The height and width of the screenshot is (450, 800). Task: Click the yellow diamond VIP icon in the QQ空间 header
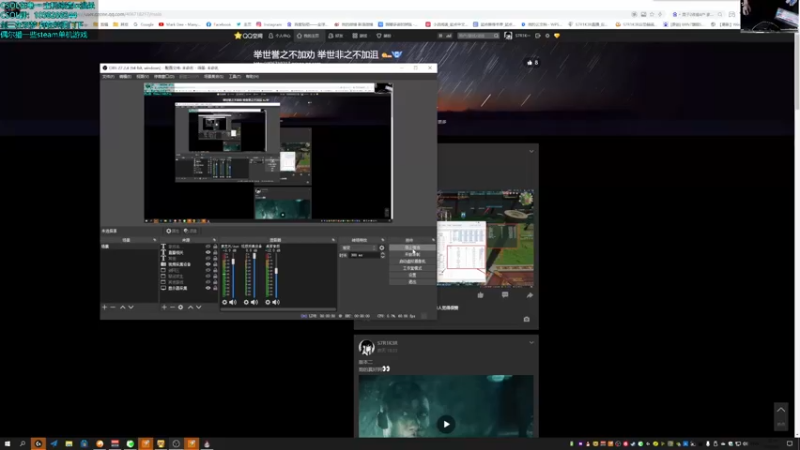tap(557, 36)
